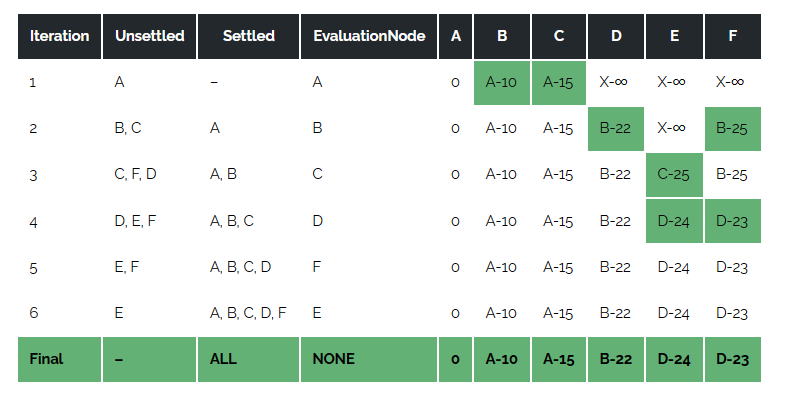Select the "D, E, F" unsettled cell
The height and width of the screenshot is (409, 794).
(x=136, y=221)
